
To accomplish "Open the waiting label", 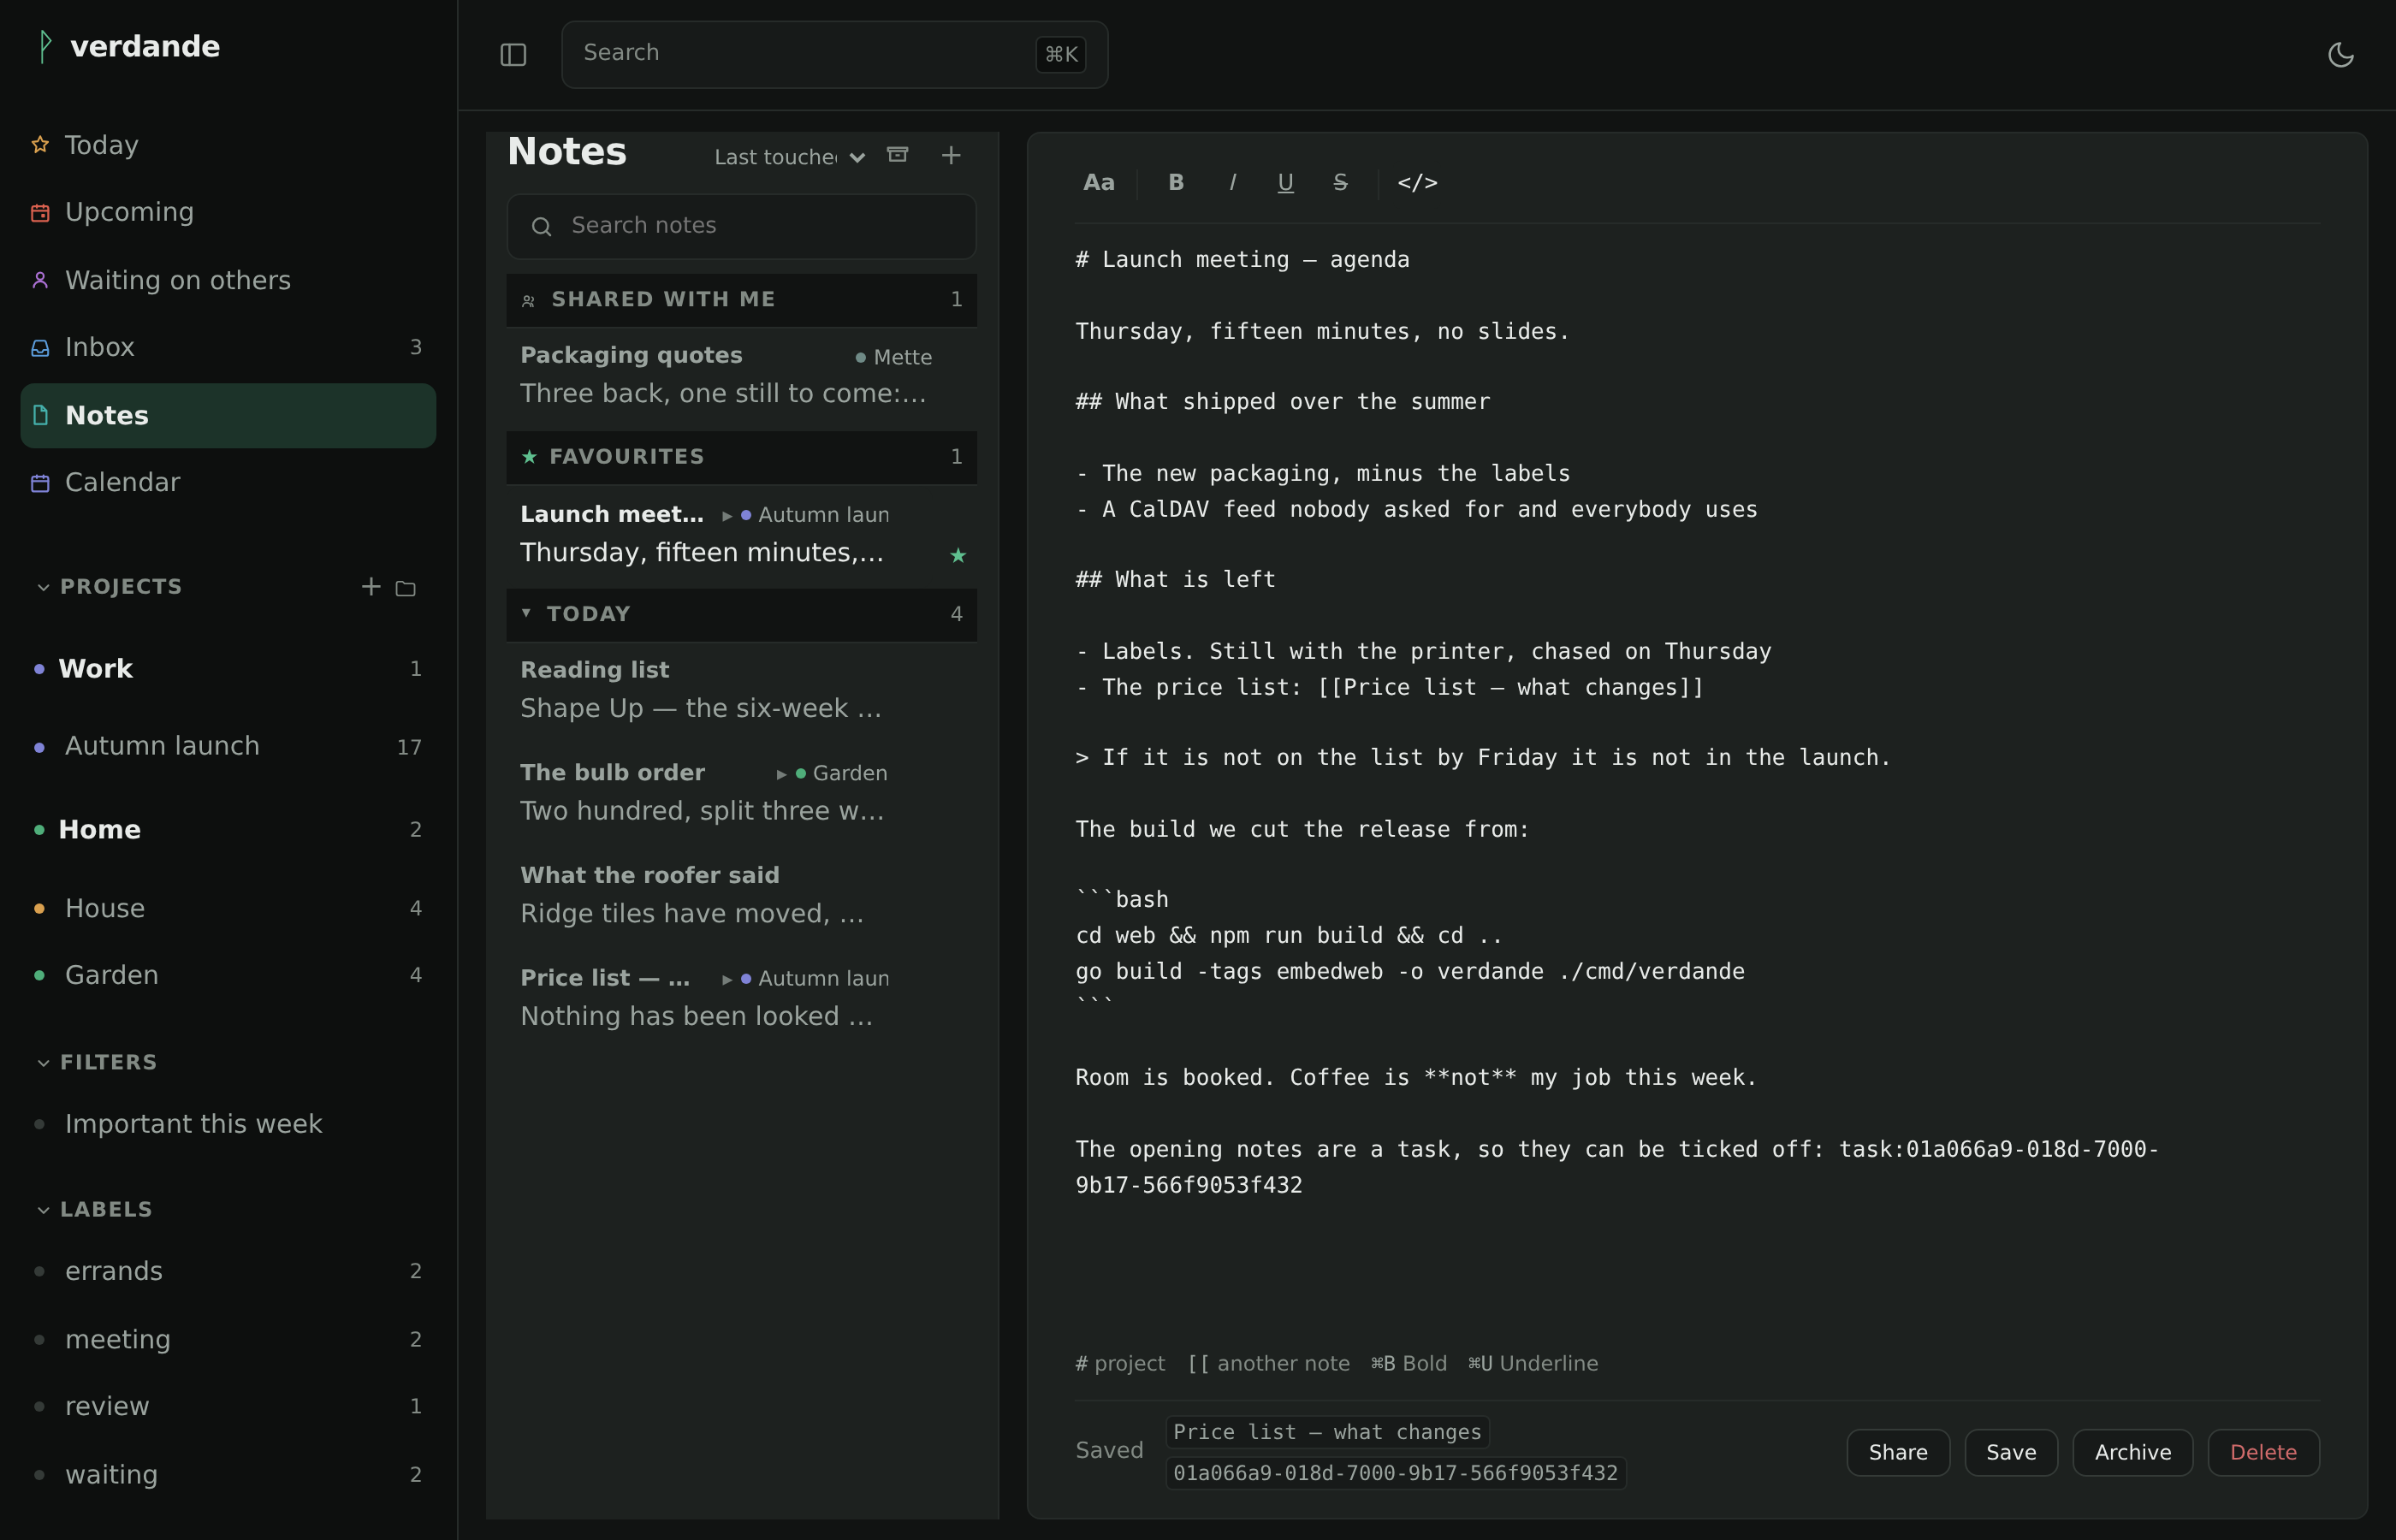I will [228, 1474].
